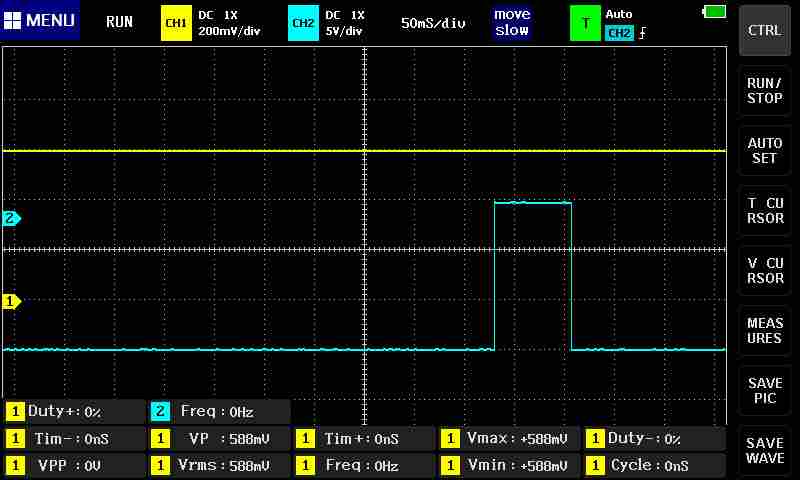Toggle the RUN status indicator
The image size is (800, 480).
point(119,22)
